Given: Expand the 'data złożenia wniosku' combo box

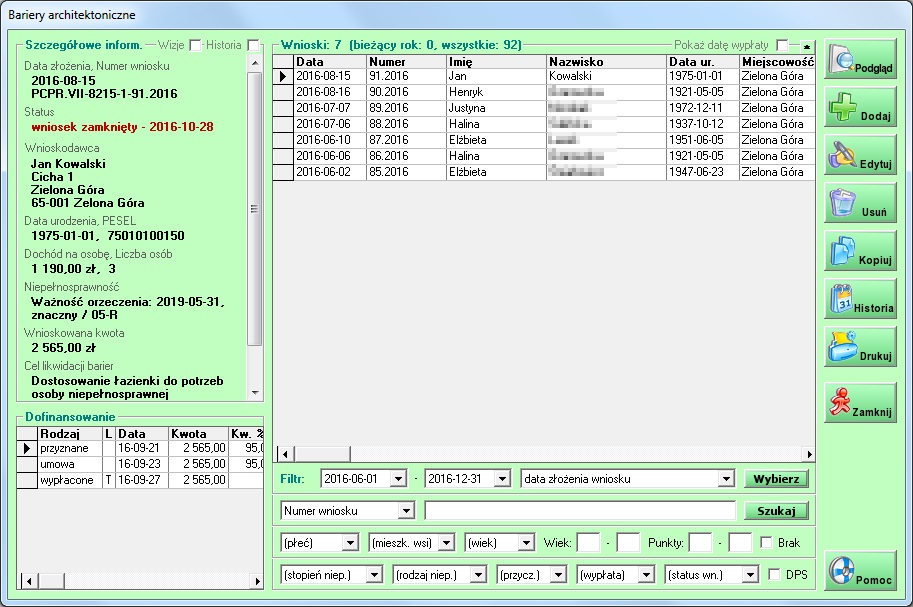Looking at the screenshot, I should pos(726,479).
